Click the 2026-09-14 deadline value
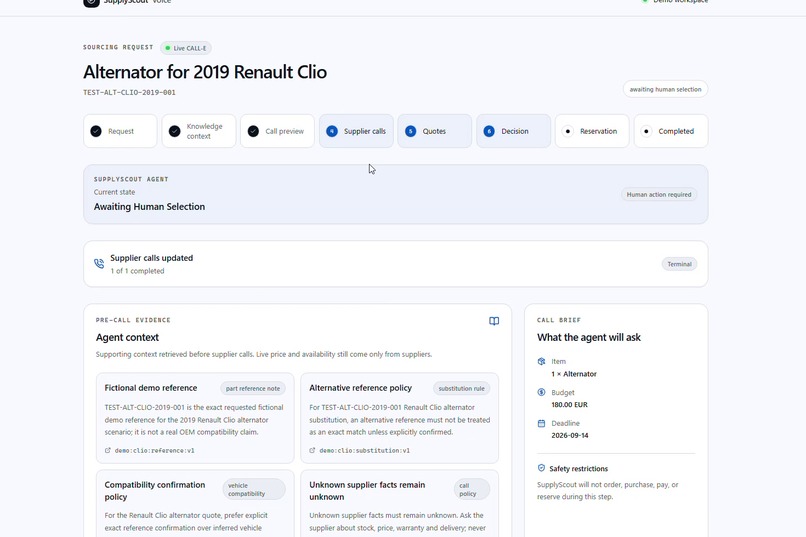Screen dimensions: 806x537 click(570, 436)
